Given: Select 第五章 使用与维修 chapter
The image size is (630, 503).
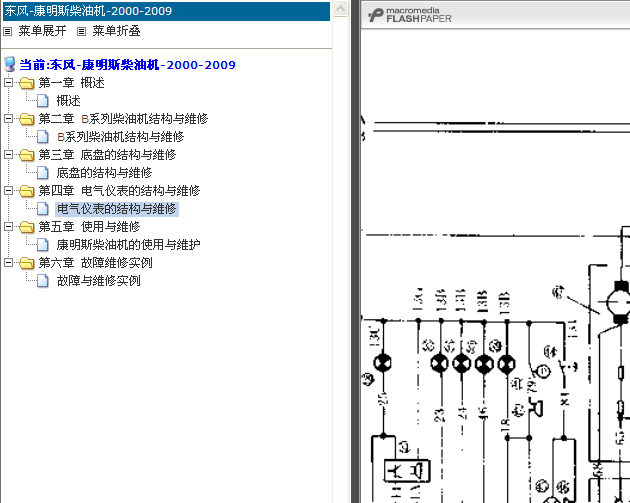Looking at the screenshot, I should (89, 227).
